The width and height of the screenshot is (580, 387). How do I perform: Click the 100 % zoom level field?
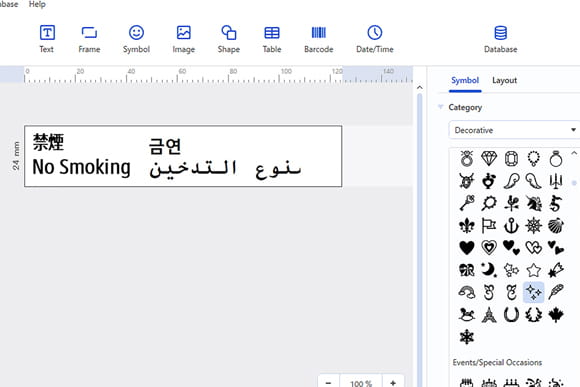tap(361, 383)
